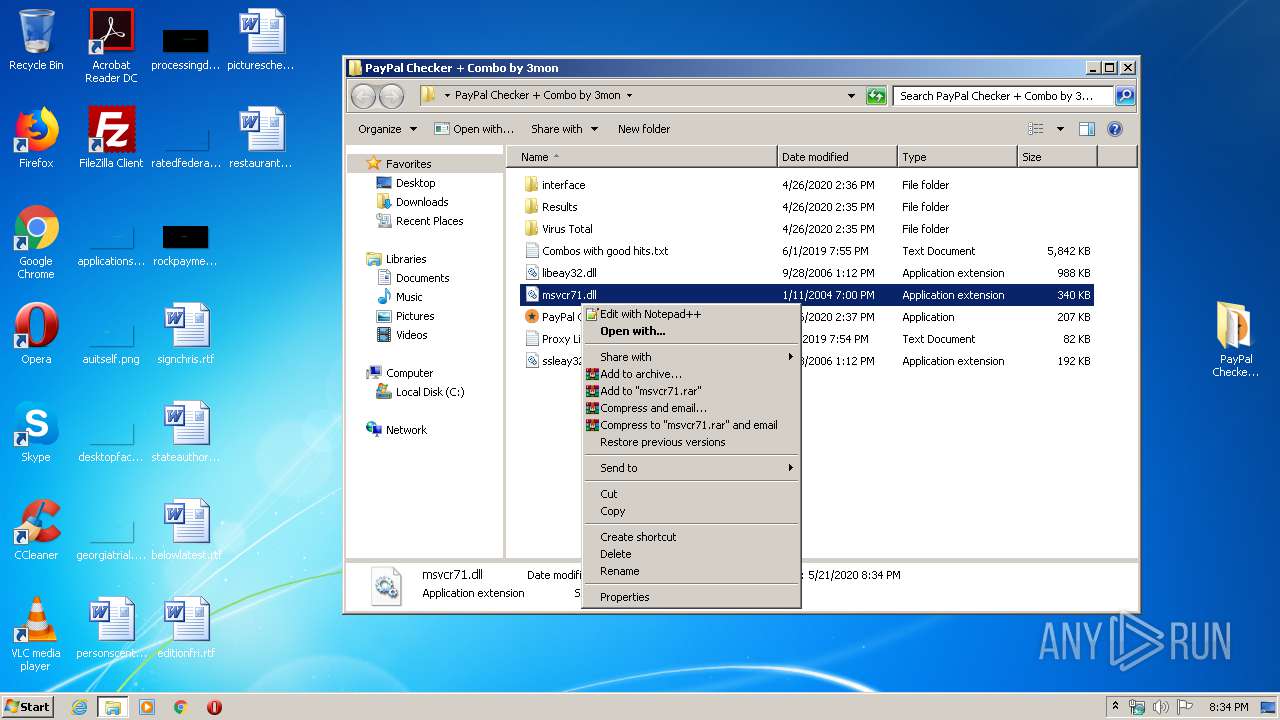Click Windows Media Player taskbar icon
The width and height of the screenshot is (1280, 720).
pyautogui.click(x=147, y=707)
